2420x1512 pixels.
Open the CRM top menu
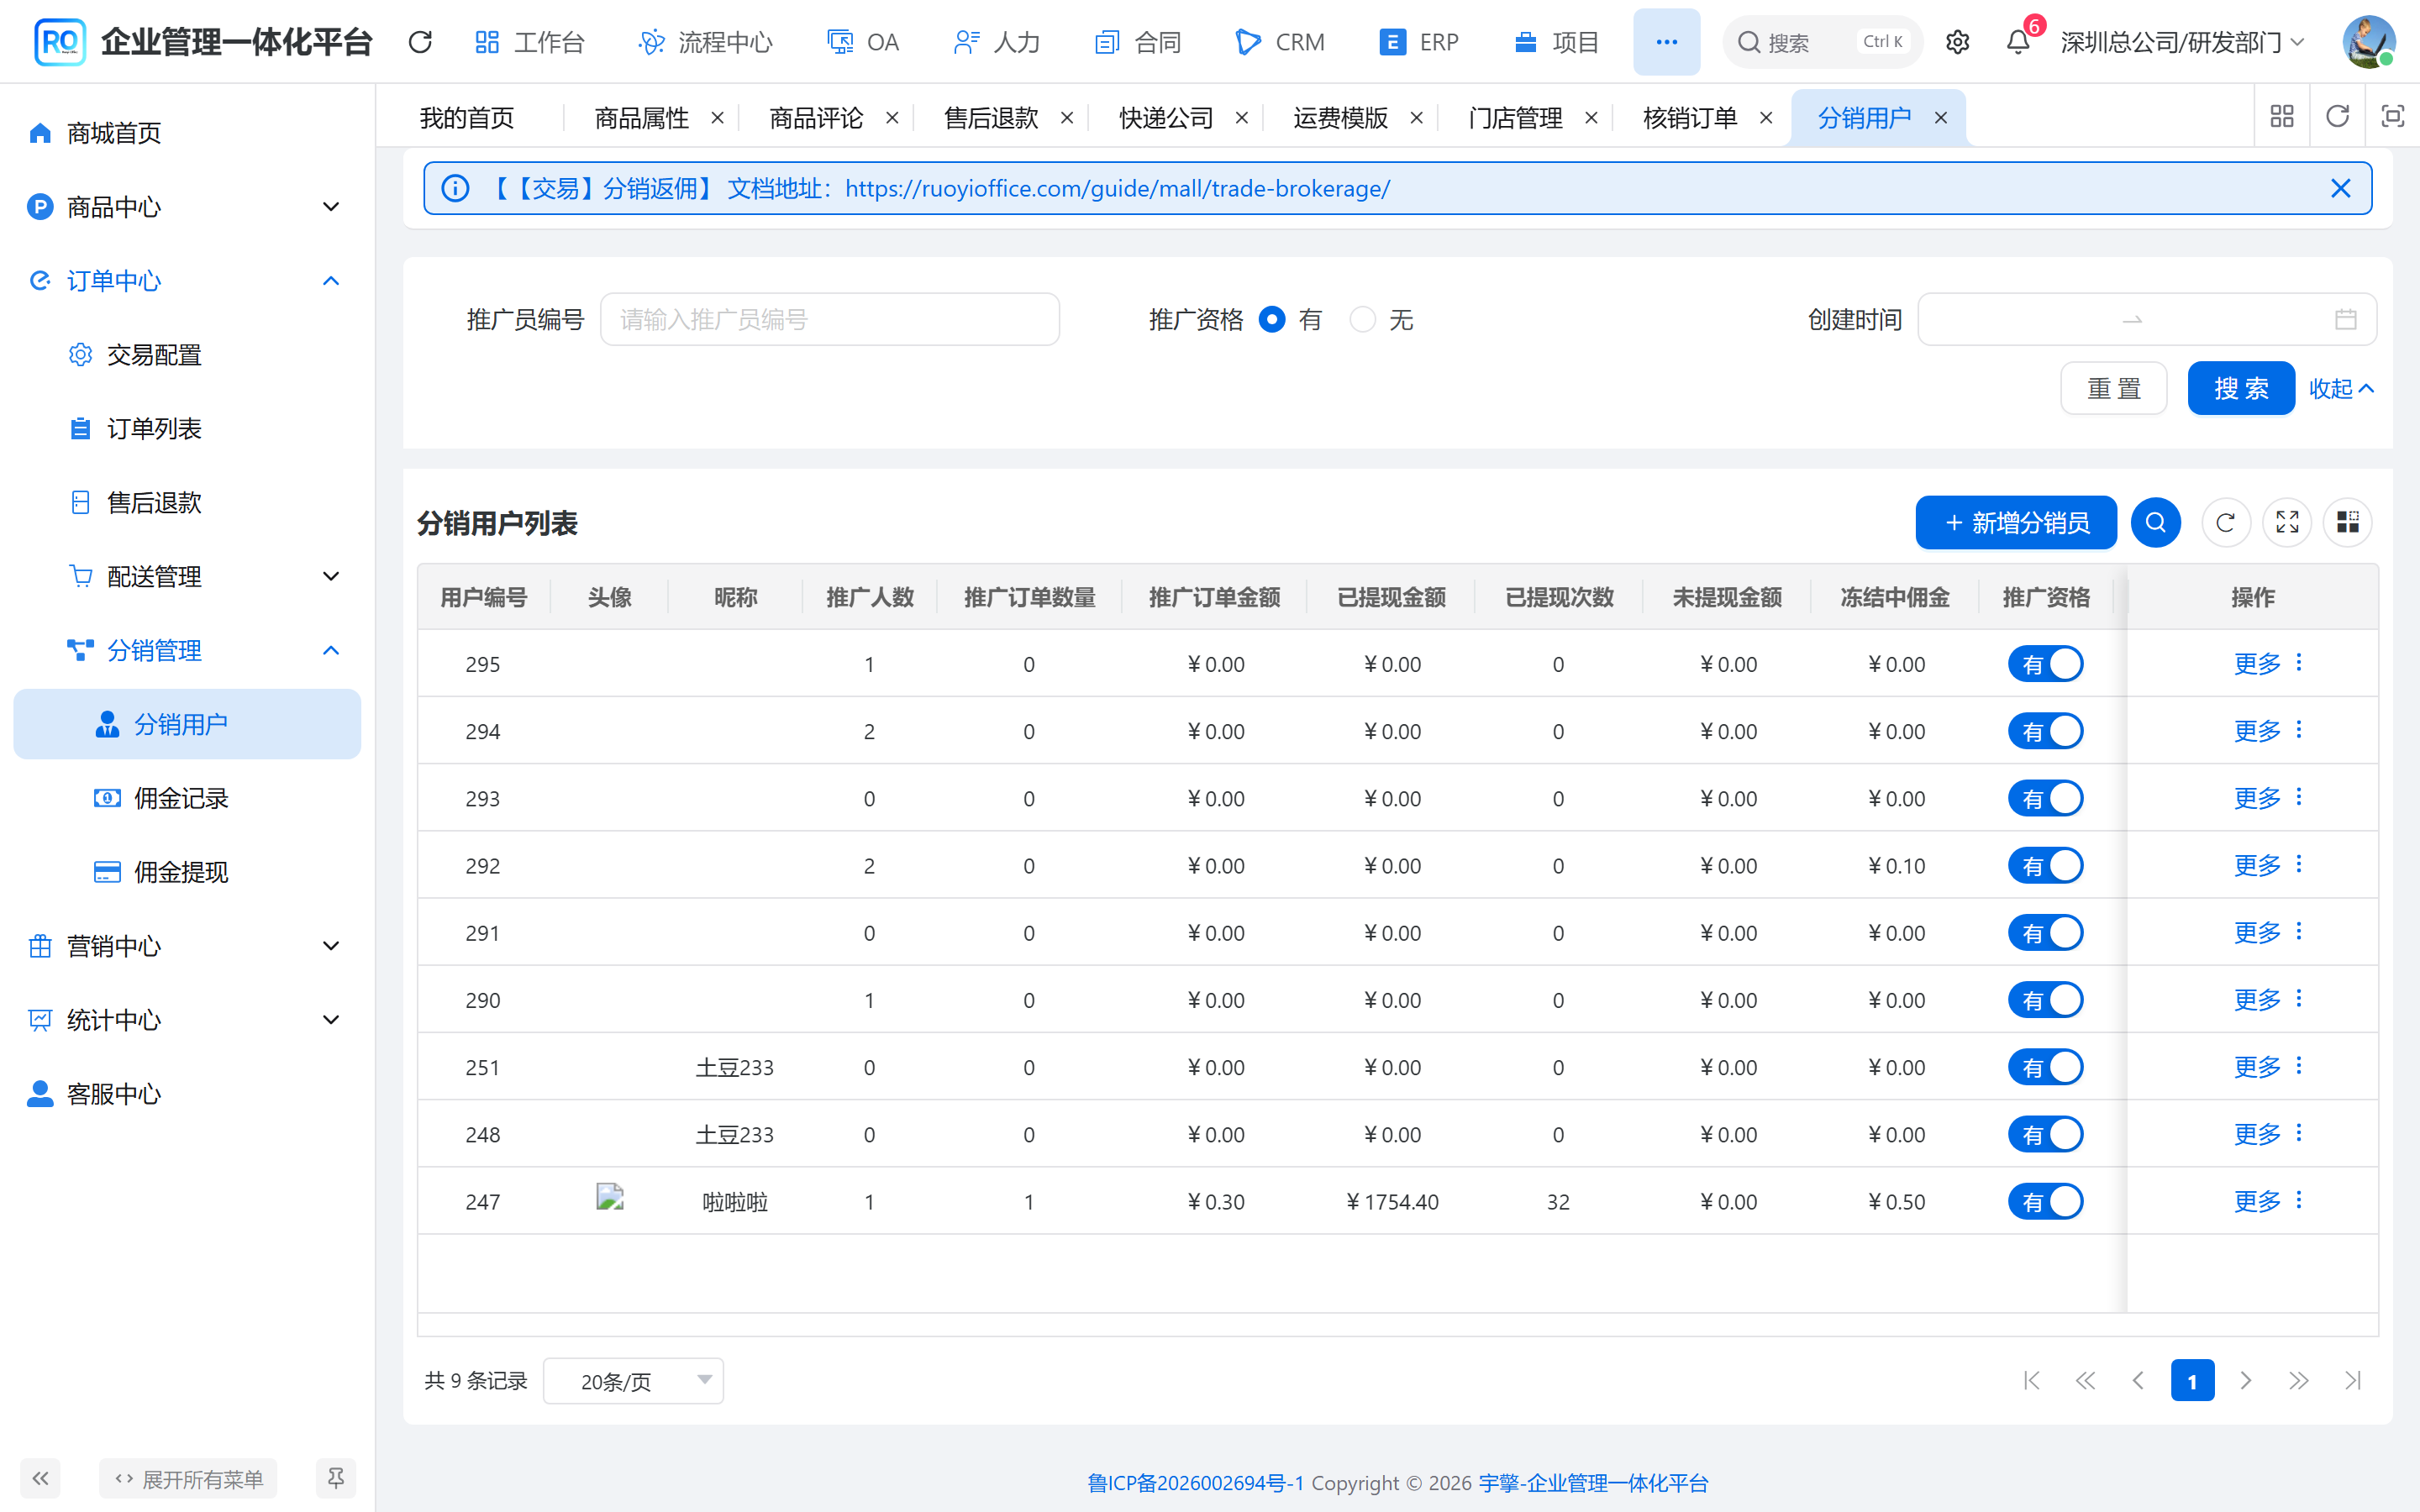tap(1280, 42)
